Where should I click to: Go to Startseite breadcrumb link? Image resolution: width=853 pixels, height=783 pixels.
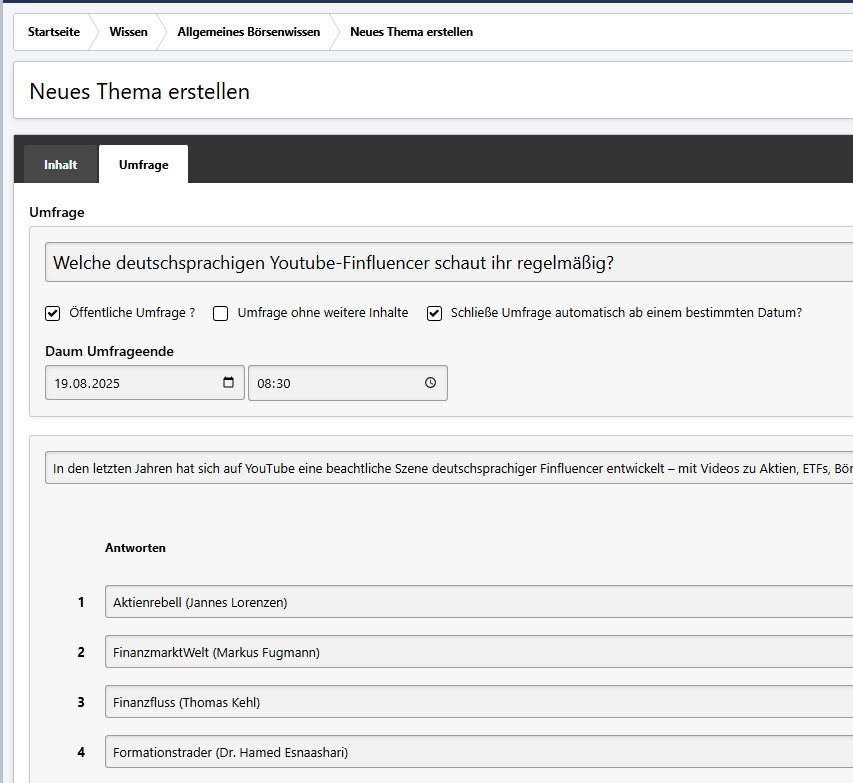[53, 32]
